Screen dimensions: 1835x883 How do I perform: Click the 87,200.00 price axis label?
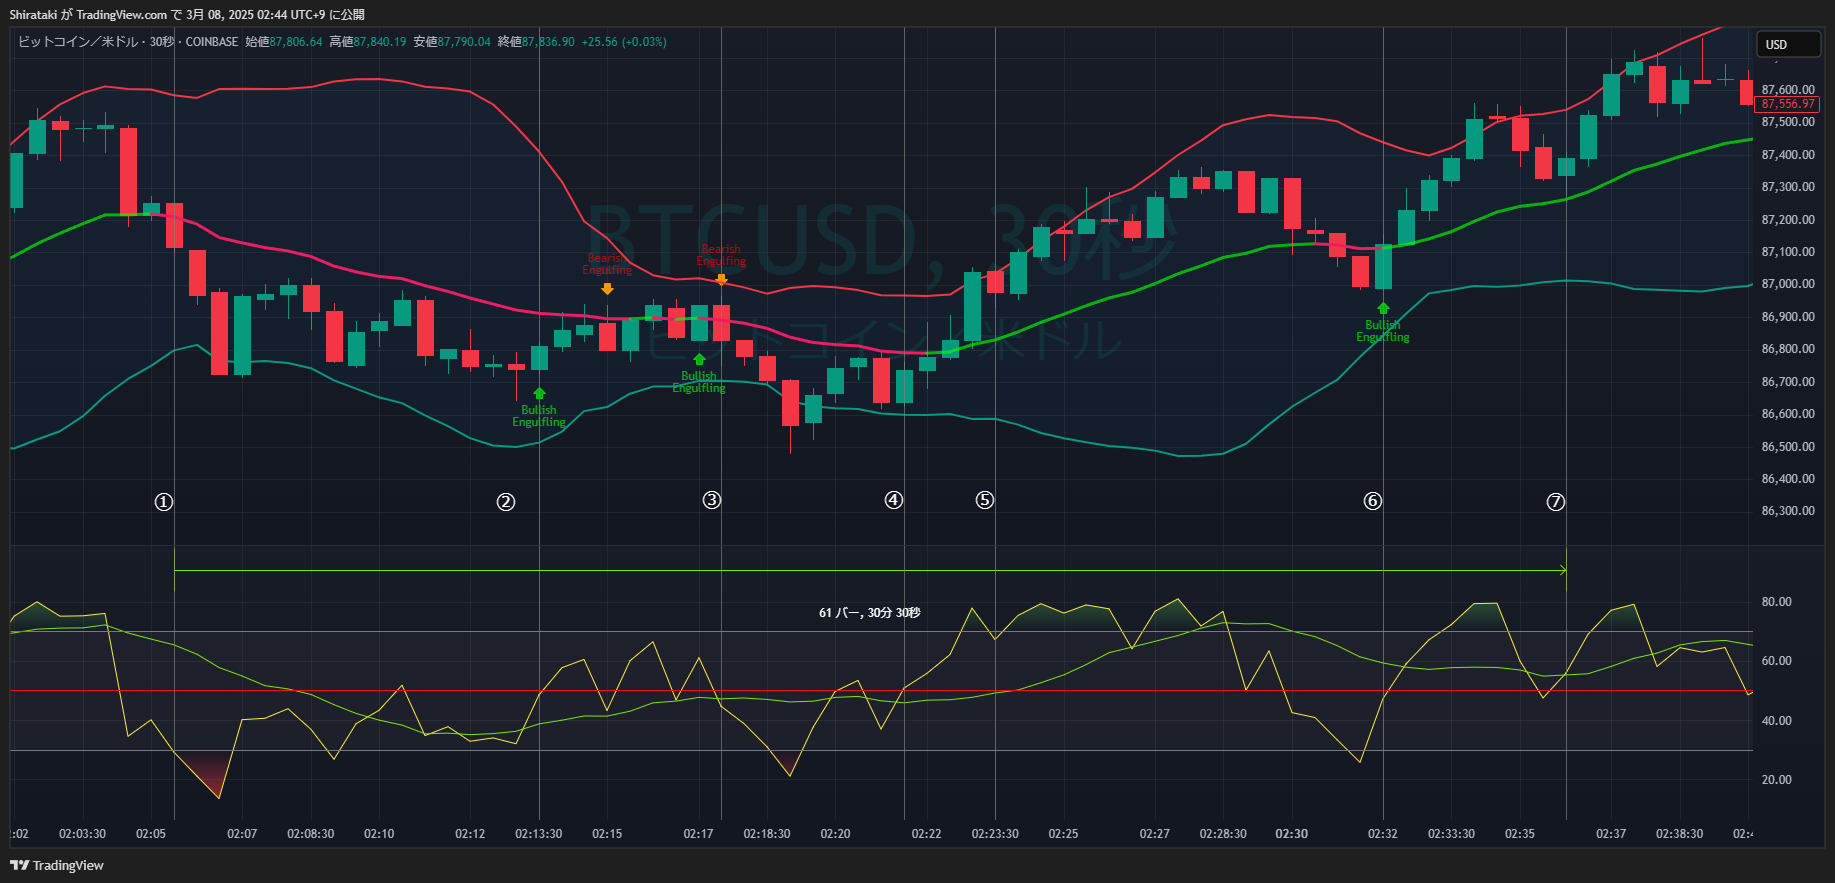click(x=1788, y=220)
